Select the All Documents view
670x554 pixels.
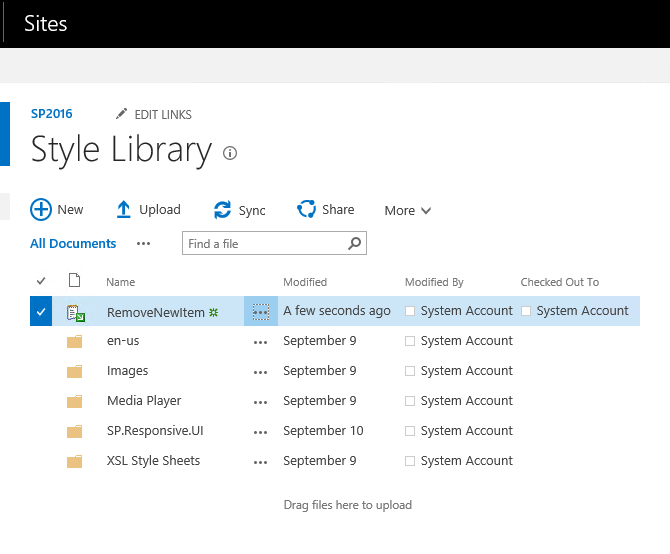click(x=73, y=243)
